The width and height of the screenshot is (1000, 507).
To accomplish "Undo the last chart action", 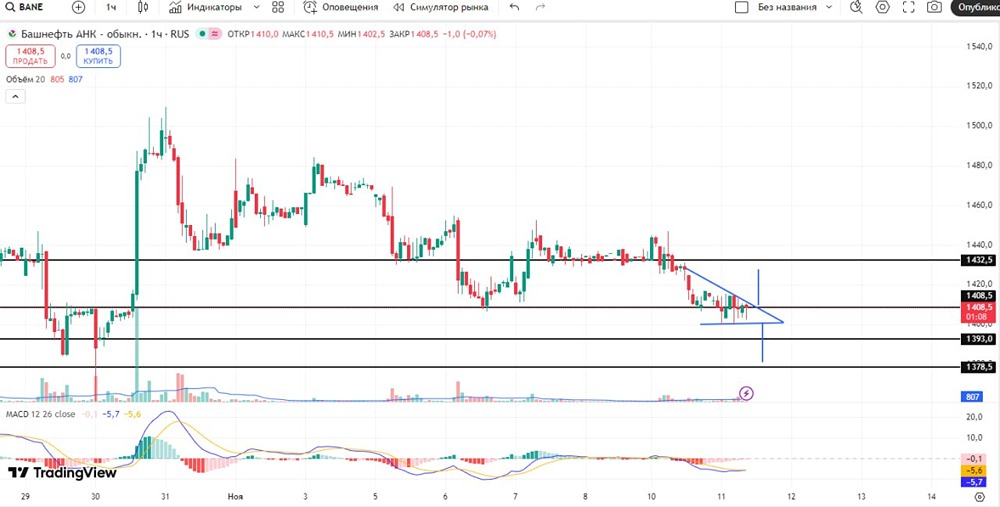I will tap(515, 8).
